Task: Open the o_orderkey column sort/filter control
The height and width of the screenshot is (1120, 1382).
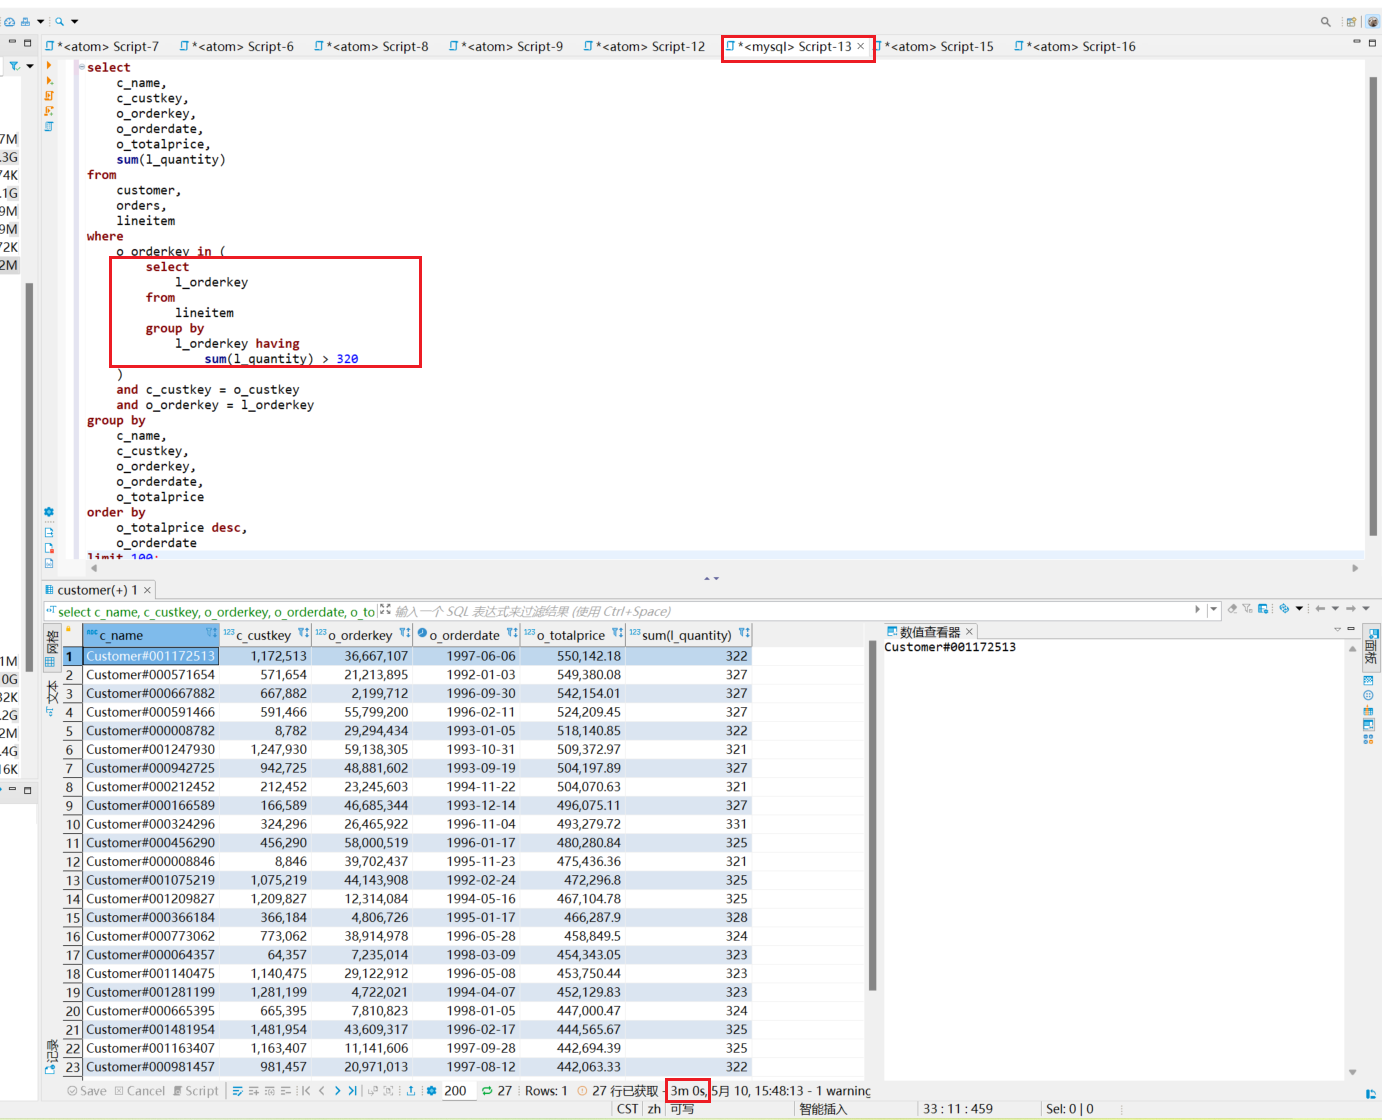Action: point(404,633)
